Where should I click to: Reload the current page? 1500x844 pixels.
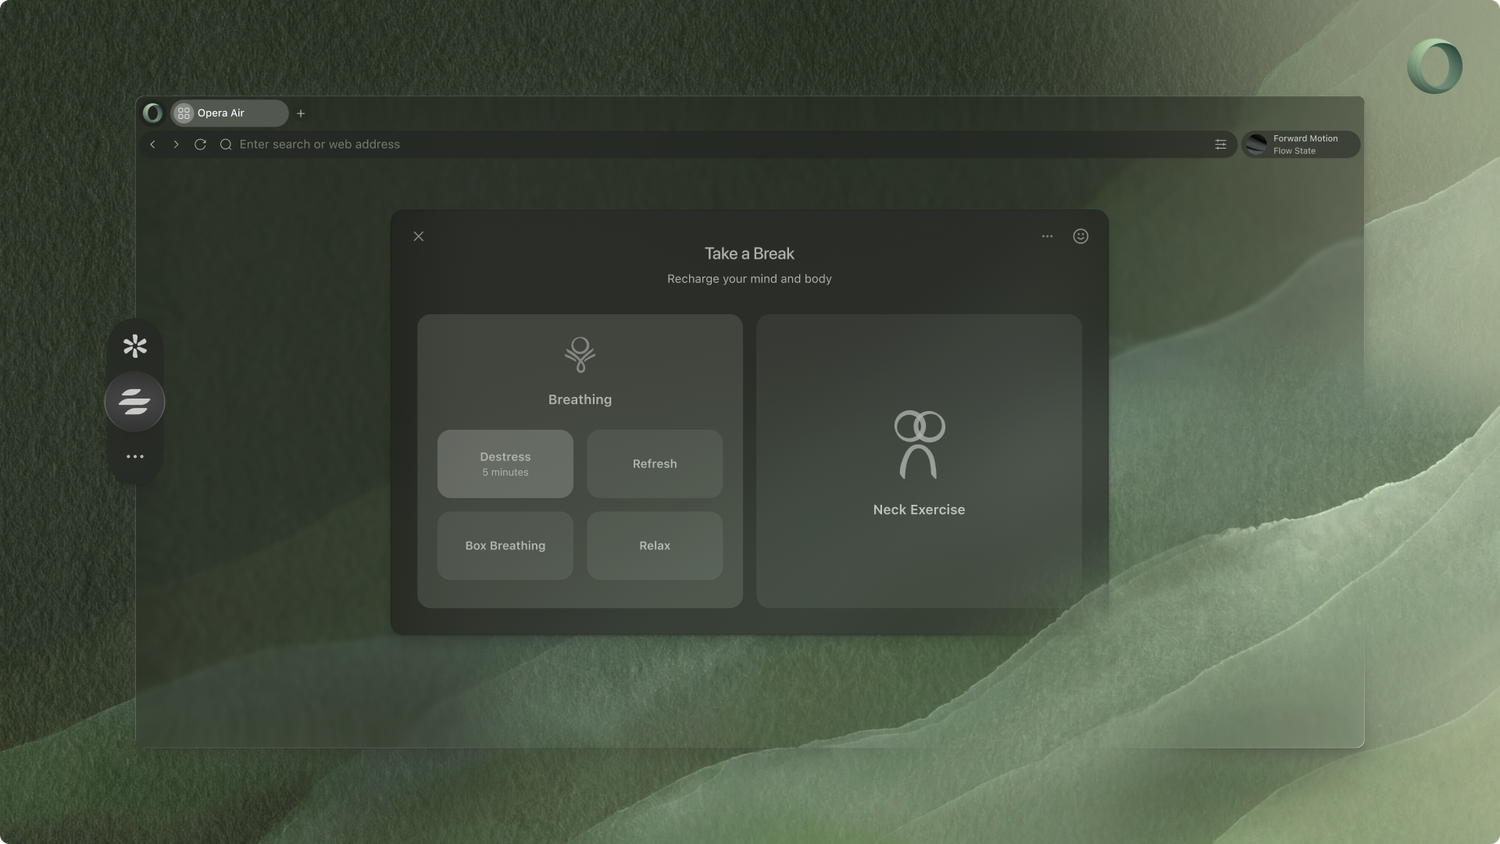tap(200, 144)
